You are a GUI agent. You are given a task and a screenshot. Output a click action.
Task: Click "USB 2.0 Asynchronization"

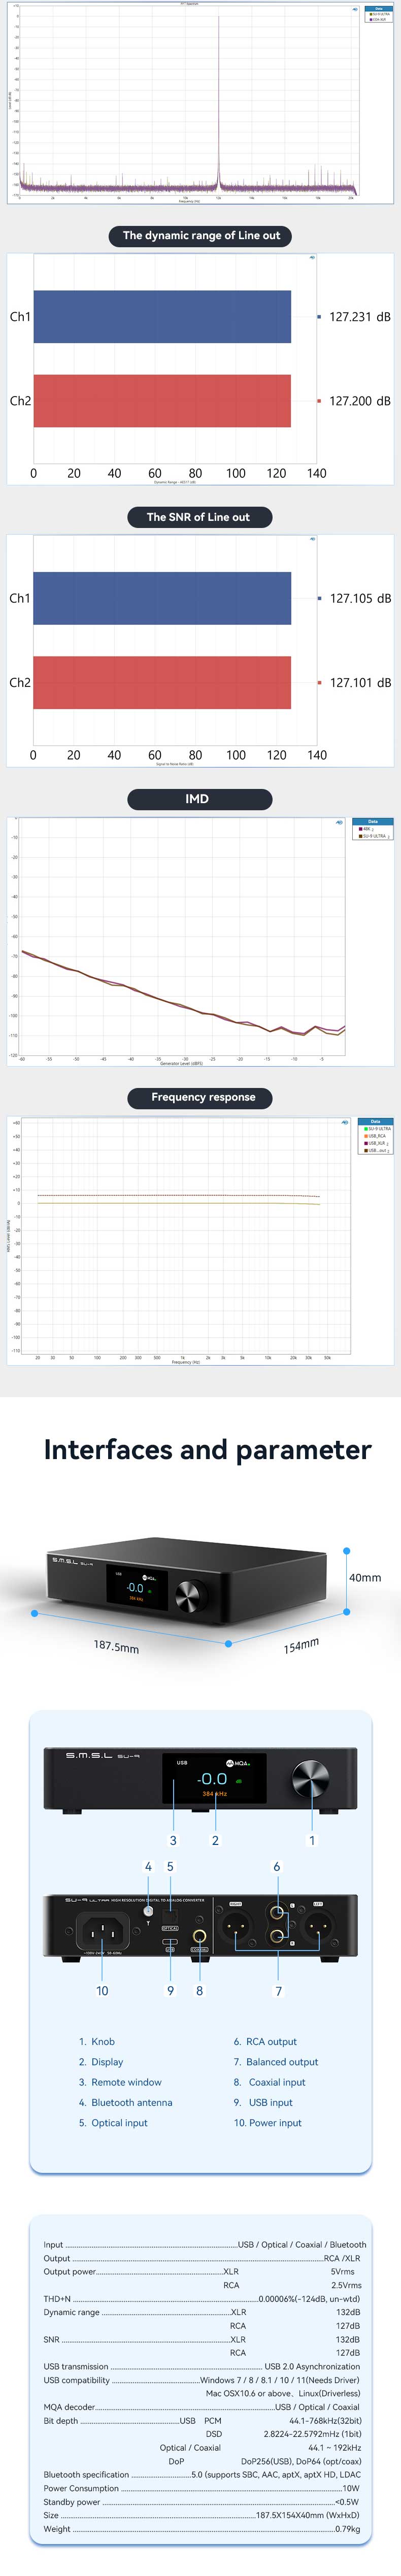(312, 2367)
